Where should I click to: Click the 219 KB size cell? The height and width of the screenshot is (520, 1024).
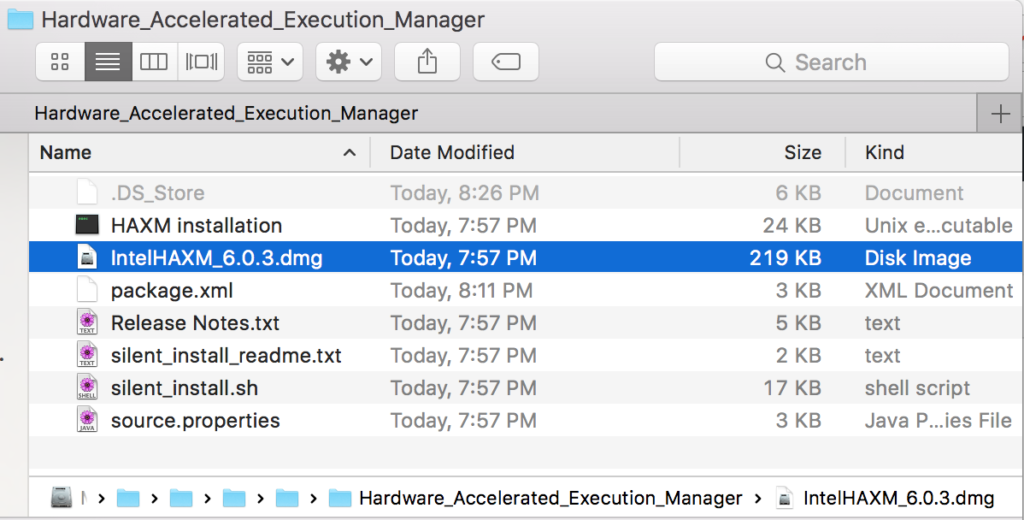785,258
